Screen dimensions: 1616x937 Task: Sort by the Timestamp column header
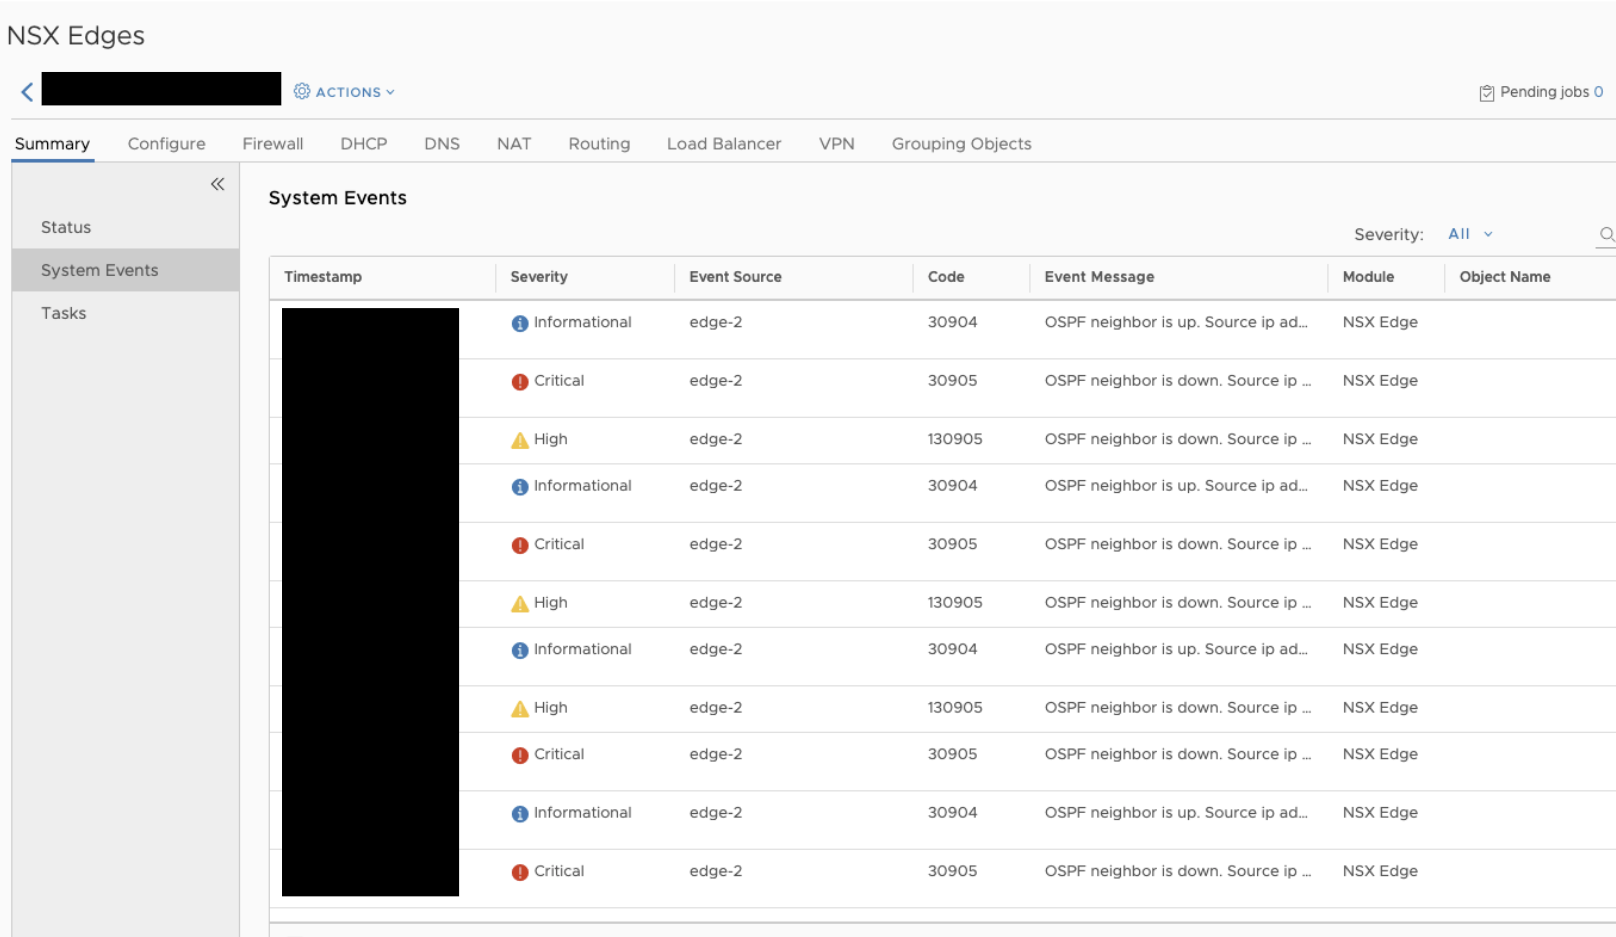pos(323,277)
